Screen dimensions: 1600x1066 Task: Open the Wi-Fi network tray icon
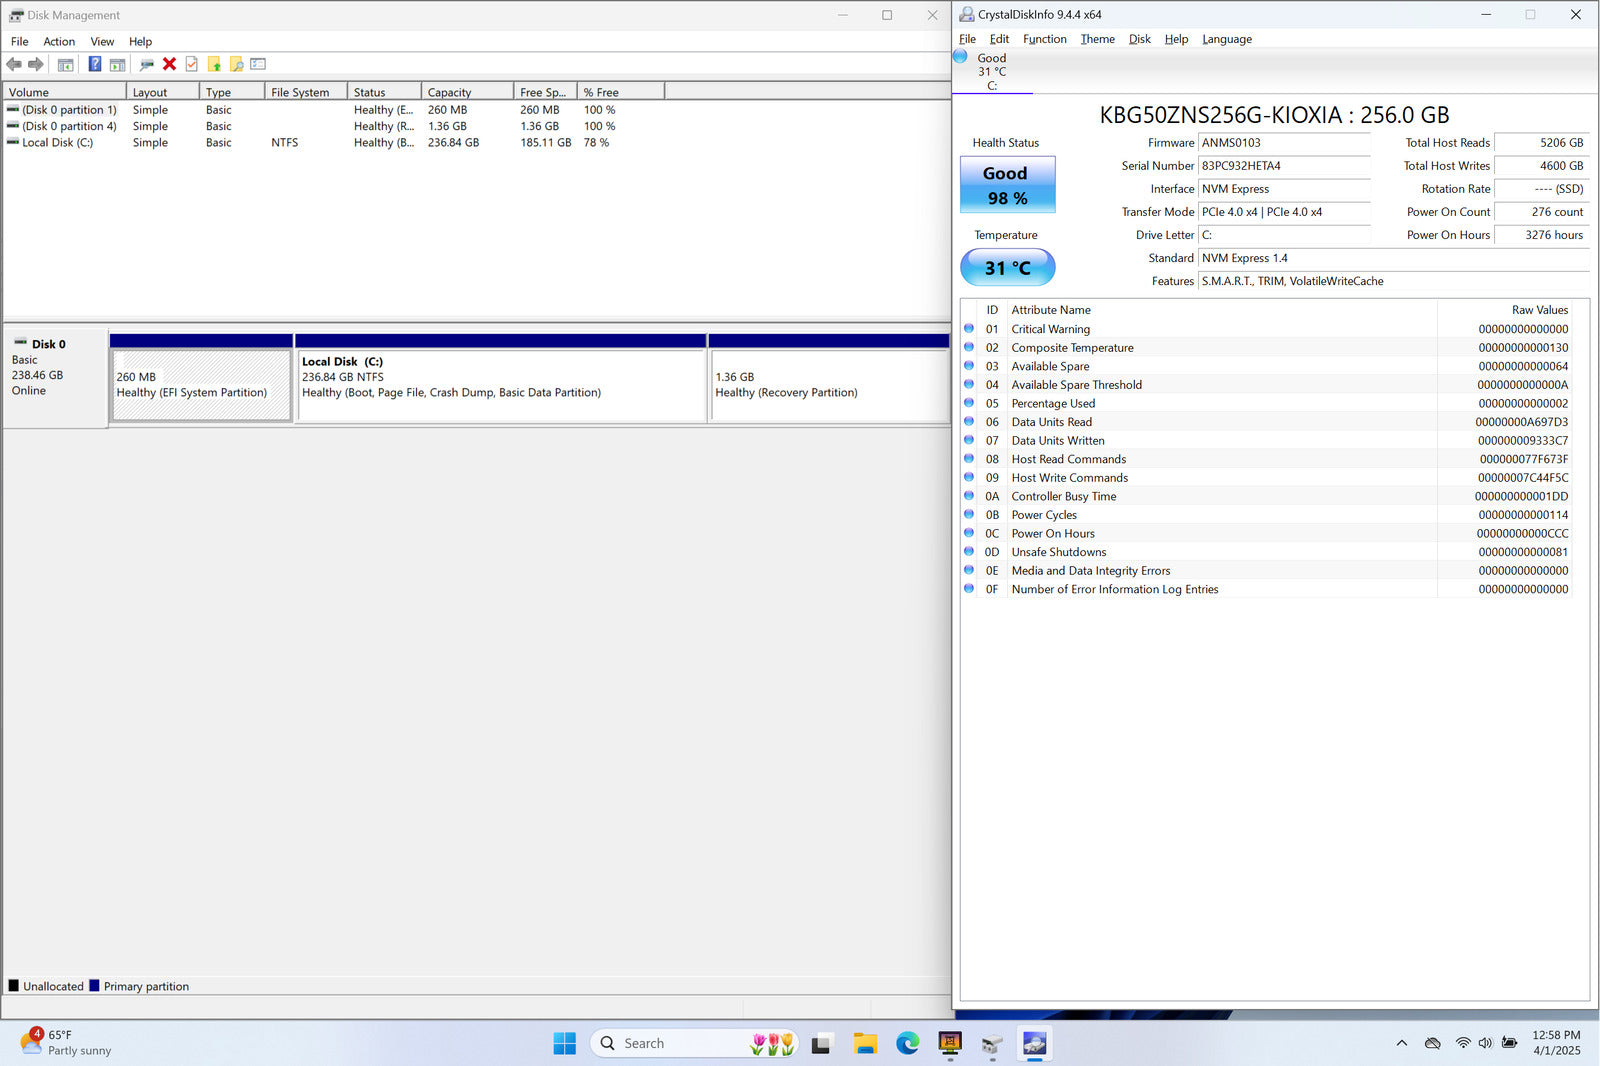coord(1463,1043)
